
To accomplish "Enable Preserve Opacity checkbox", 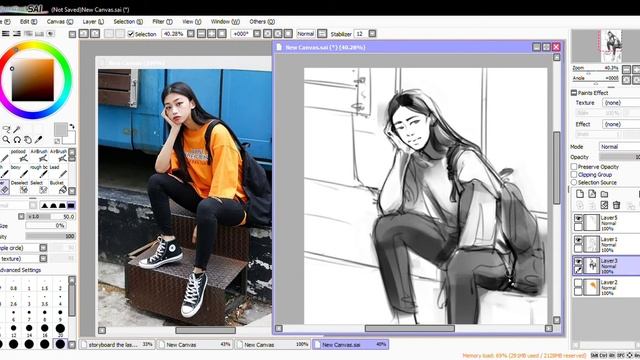I will (574, 167).
